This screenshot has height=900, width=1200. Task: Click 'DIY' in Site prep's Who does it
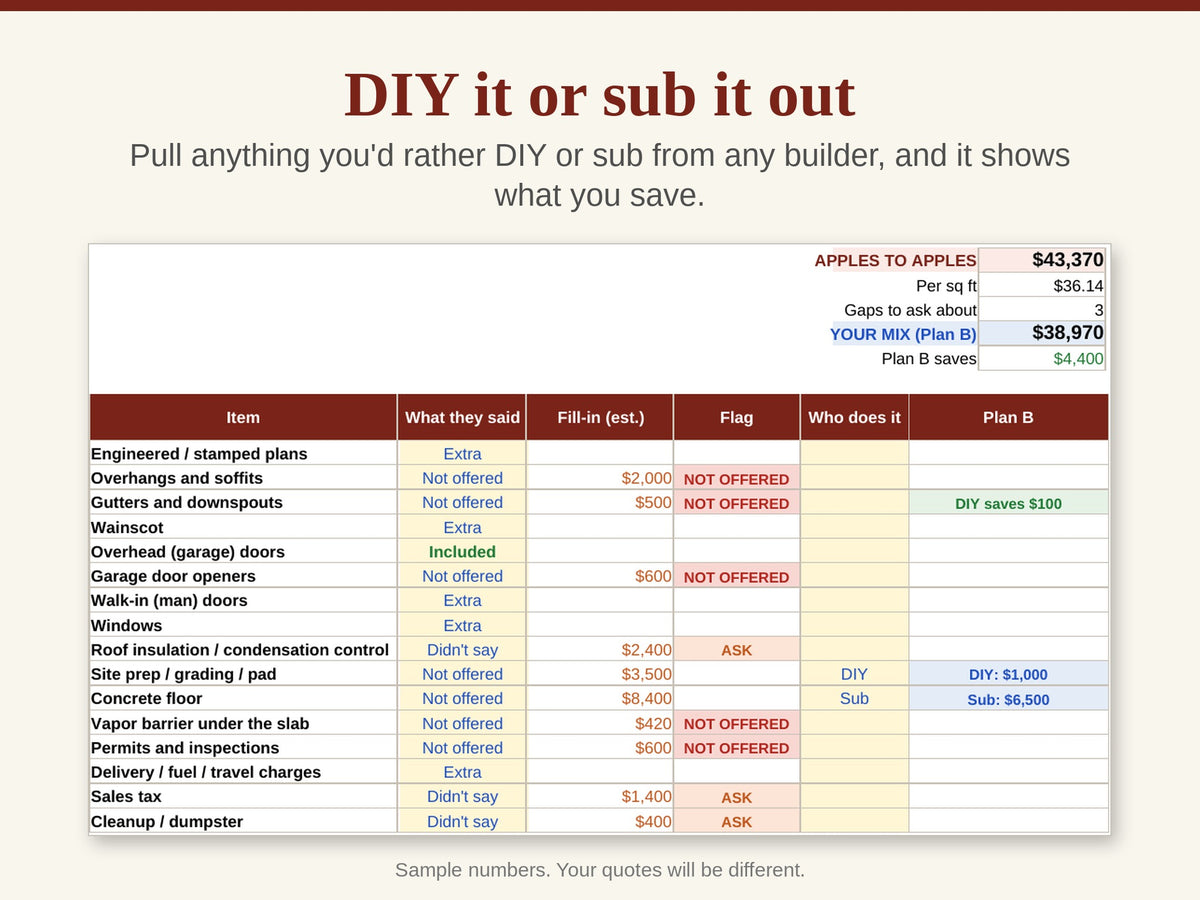(854, 674)
